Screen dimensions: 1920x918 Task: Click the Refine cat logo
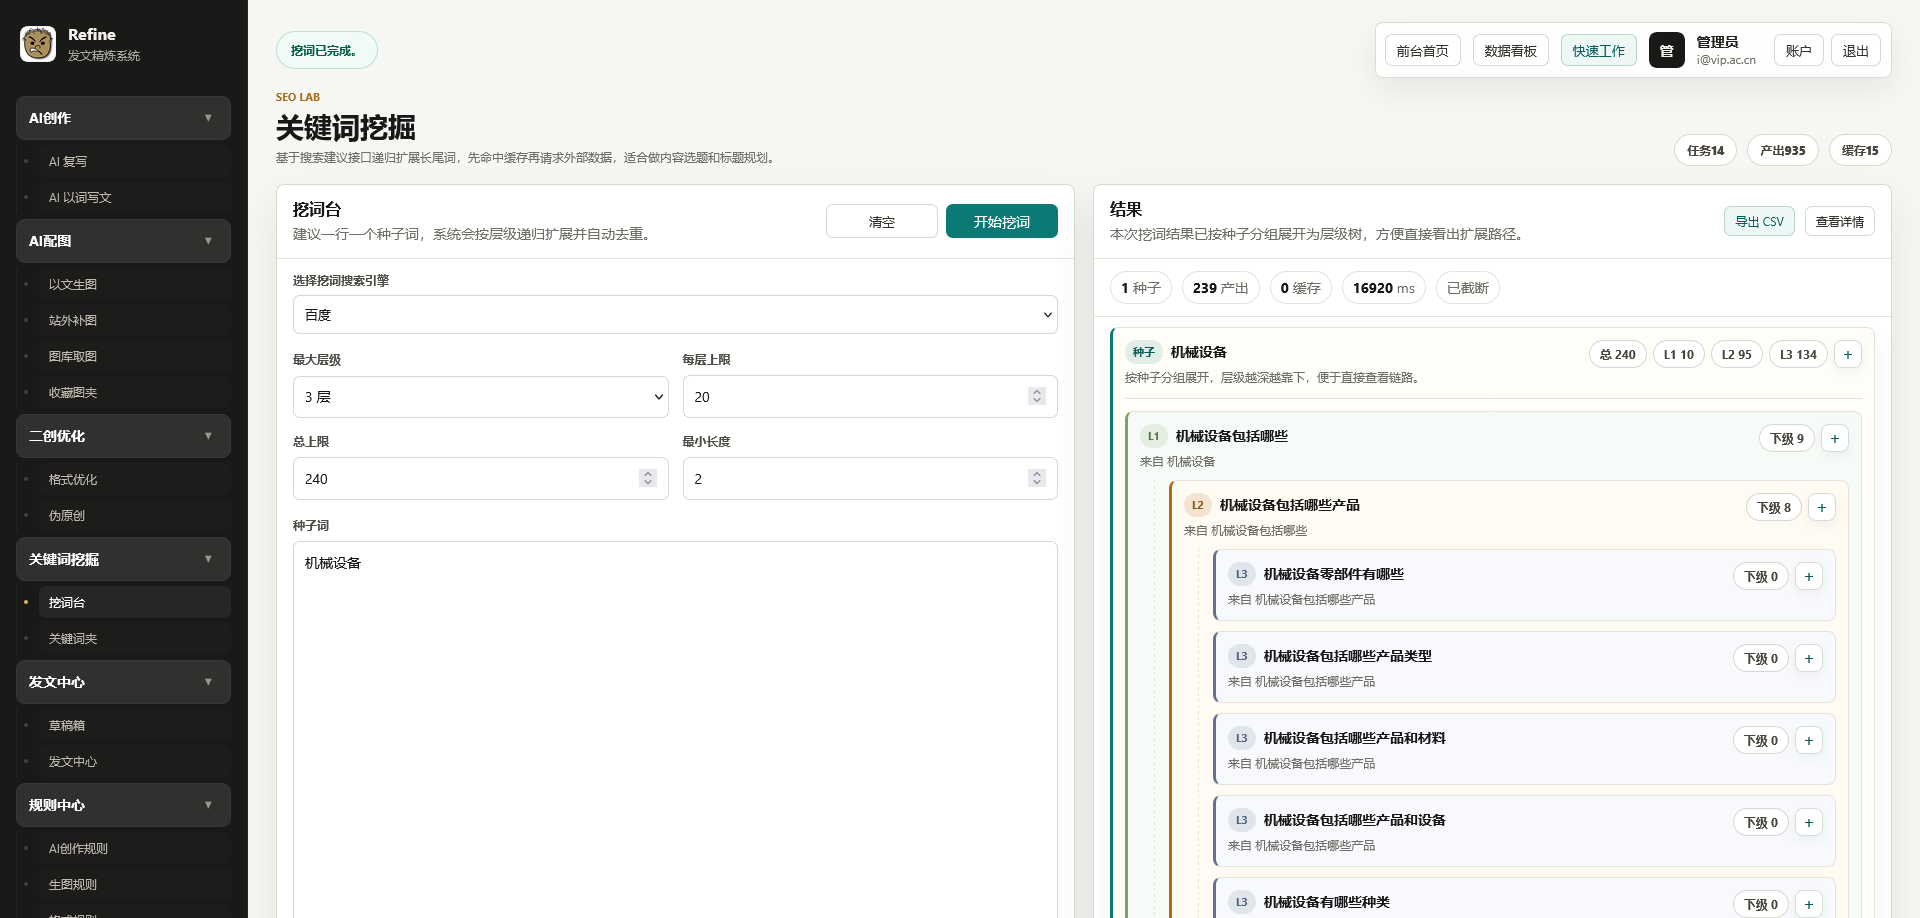38,44
